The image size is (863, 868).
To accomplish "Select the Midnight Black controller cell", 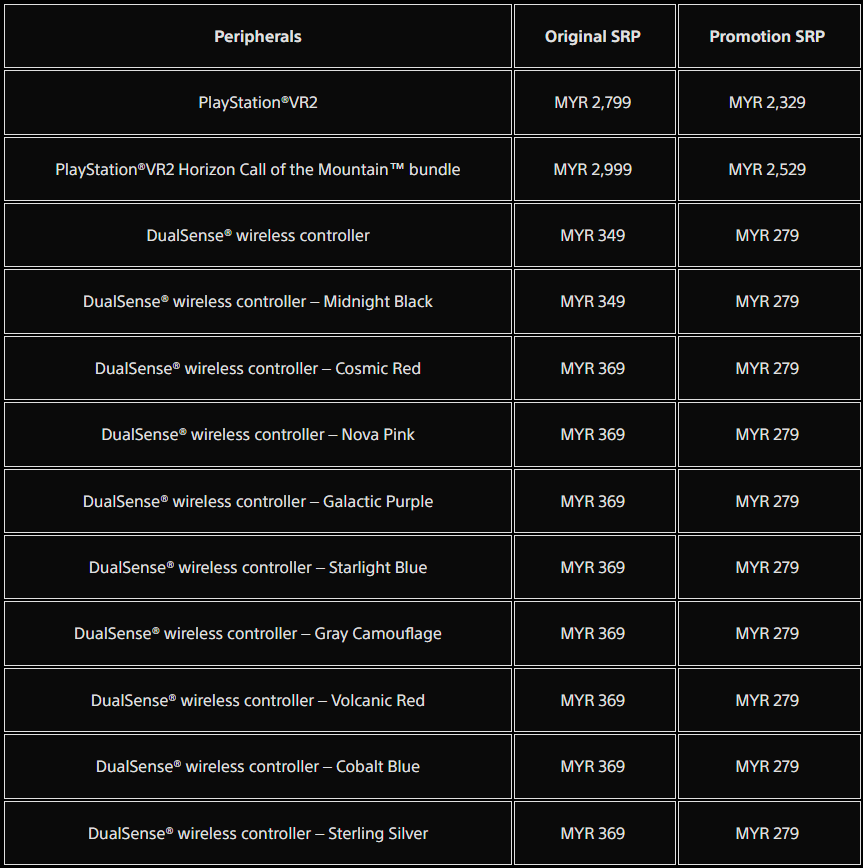I will pyautogui.click(x=257, y=302).
